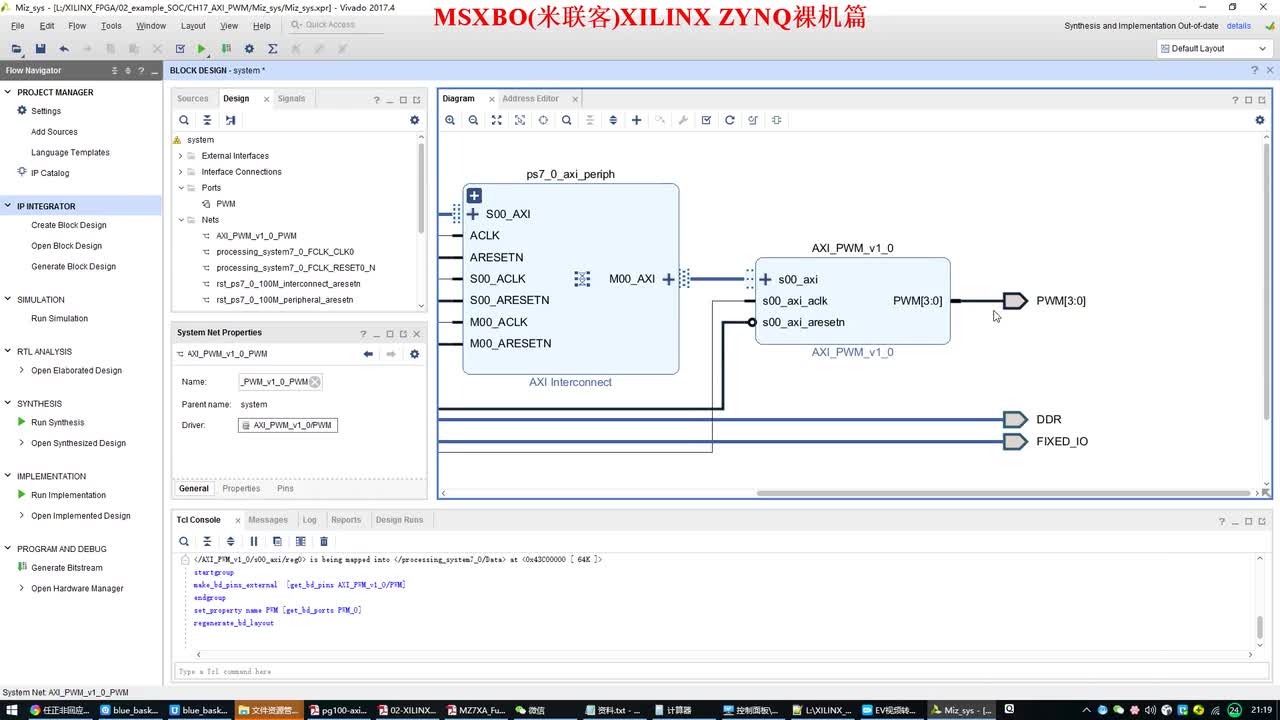Open the calculator app in Windows taskbar

[x=672, y=710]
